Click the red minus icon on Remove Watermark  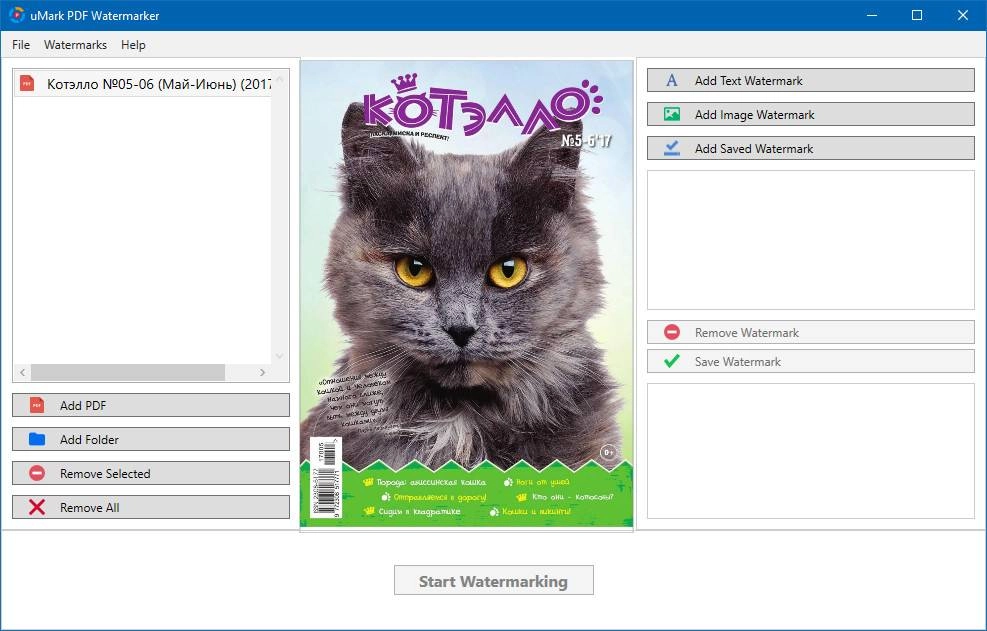[672, 332]
